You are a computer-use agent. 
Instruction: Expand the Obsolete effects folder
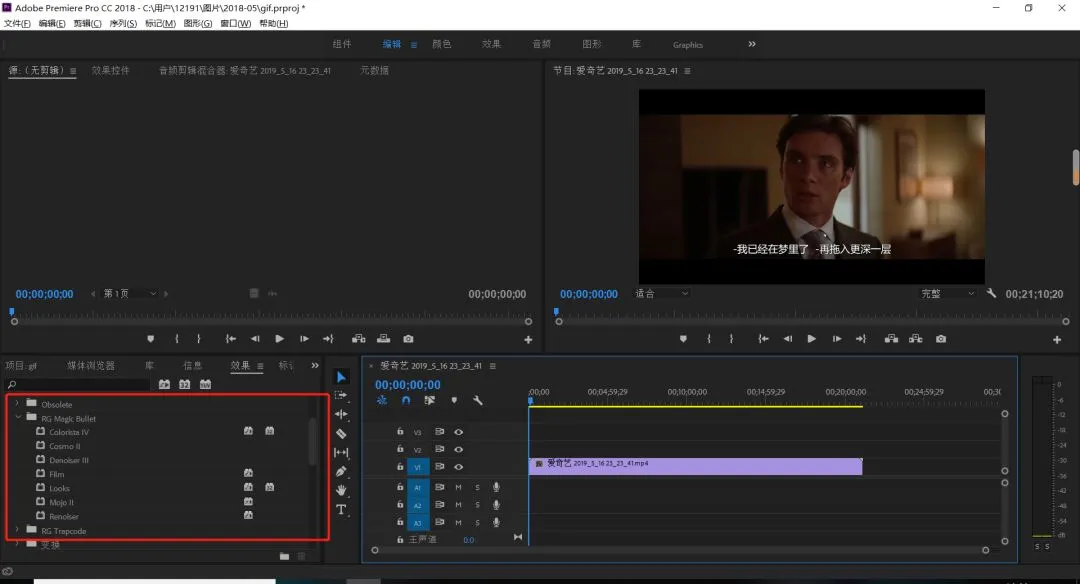pyautogui.click(x=17, y=404)
